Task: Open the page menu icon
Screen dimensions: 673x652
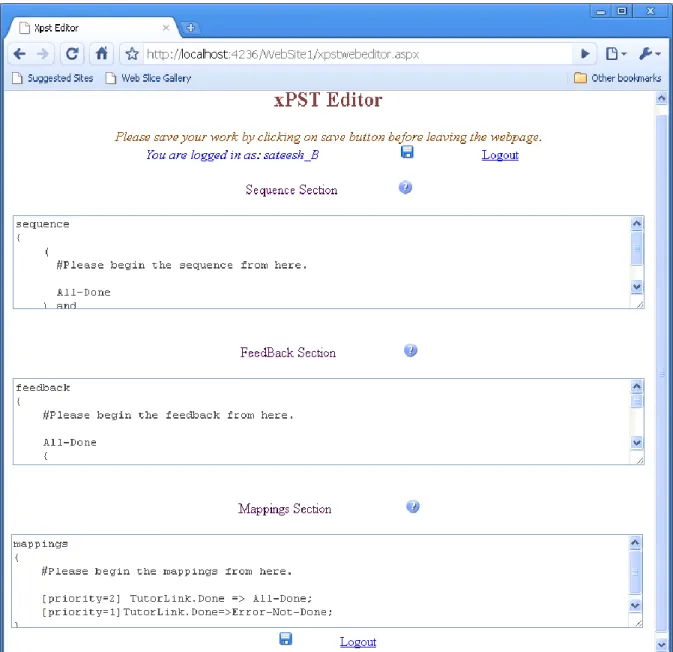Action: click(x=616, y=54)
